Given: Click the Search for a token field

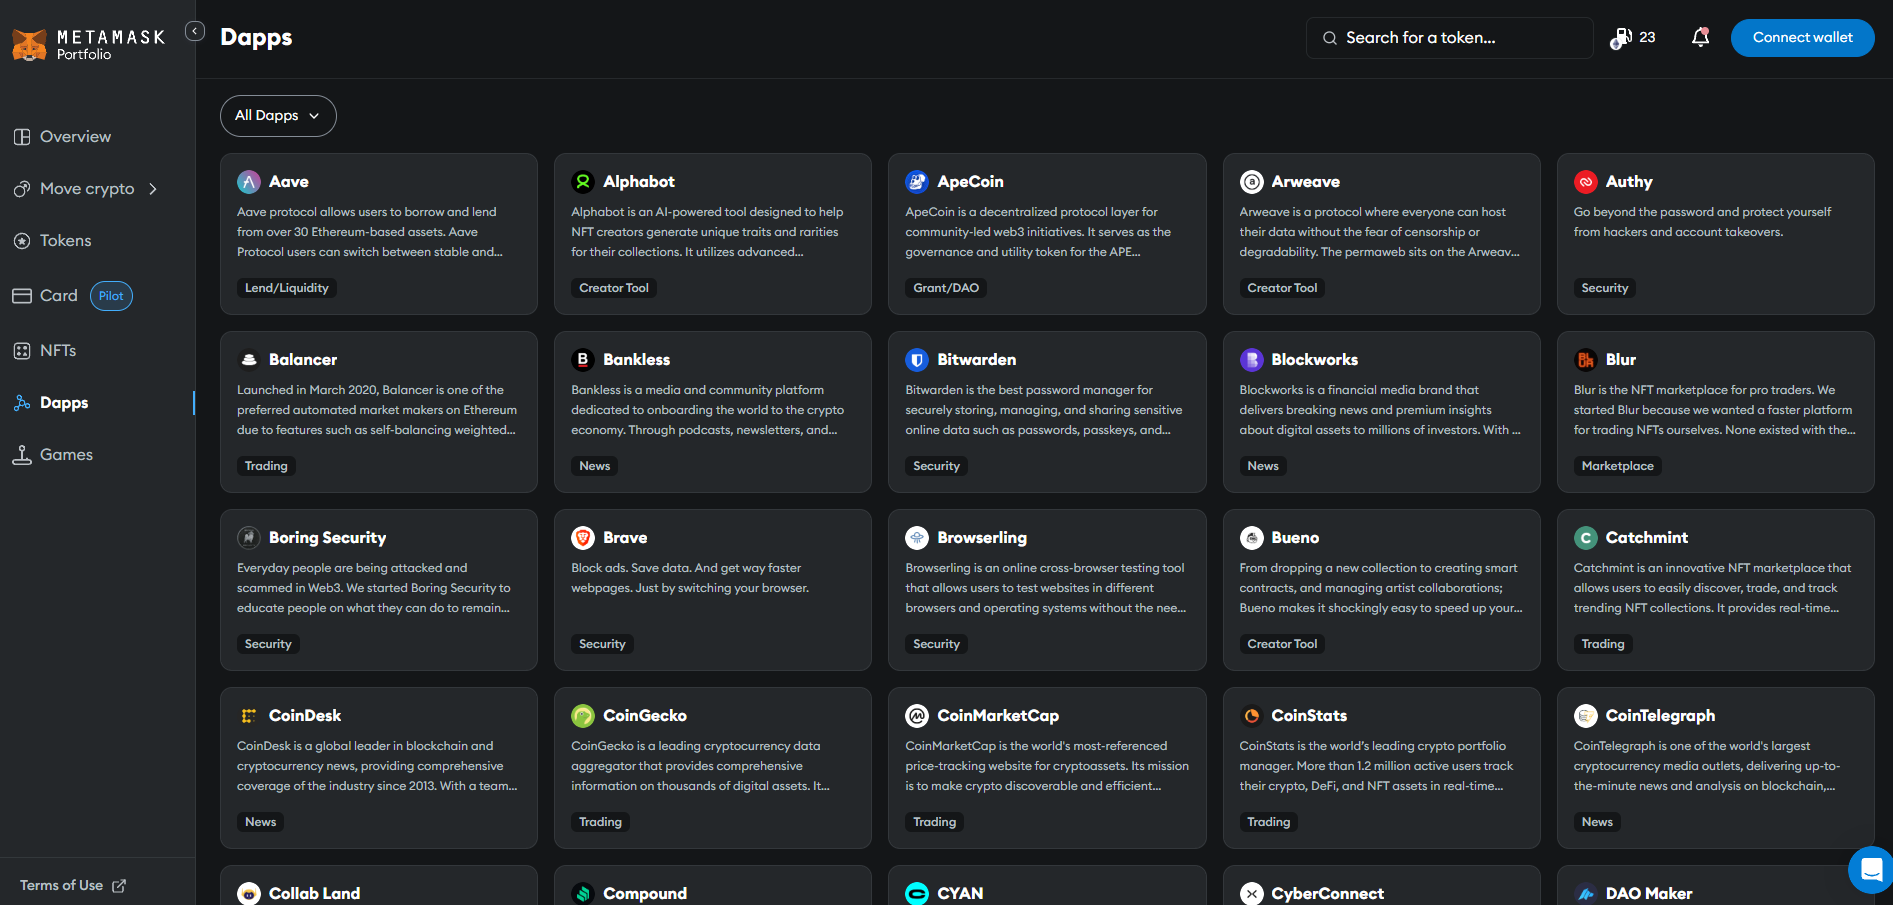Looking at the screenshot, I should coord(1449,37).
